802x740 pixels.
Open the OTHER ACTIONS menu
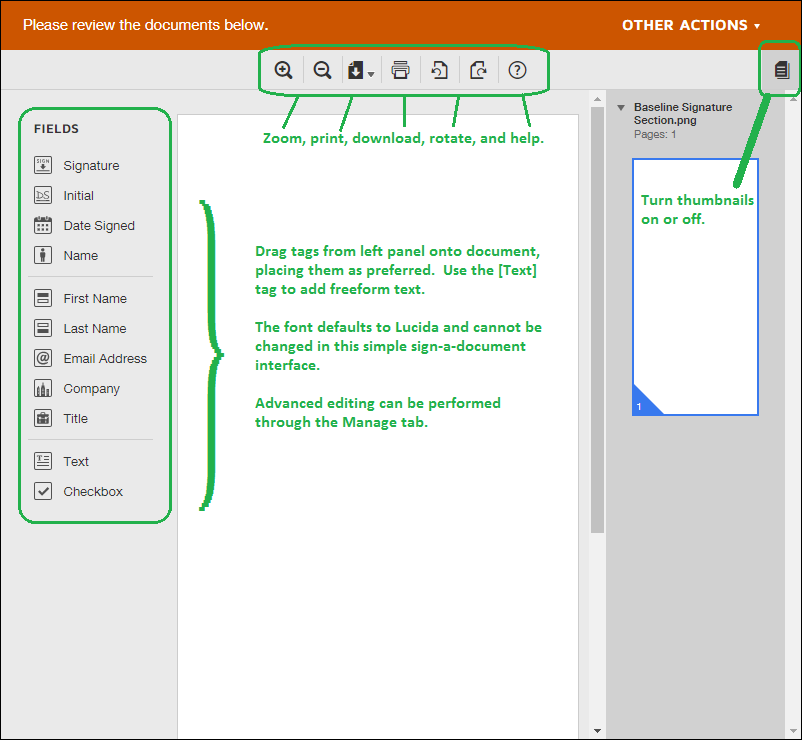(690, 25)
